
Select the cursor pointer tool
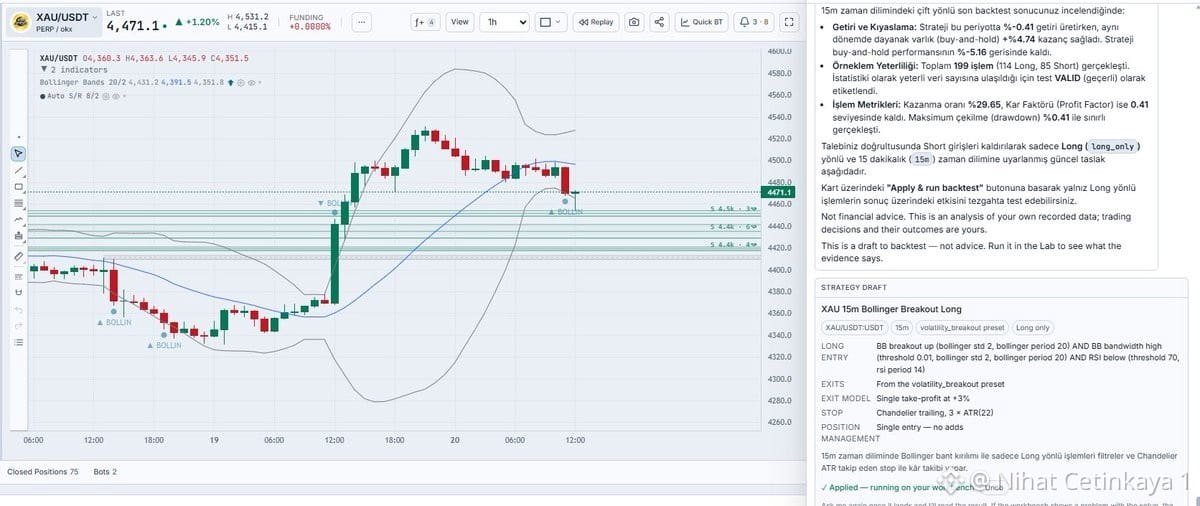click(x=18, y=153)
